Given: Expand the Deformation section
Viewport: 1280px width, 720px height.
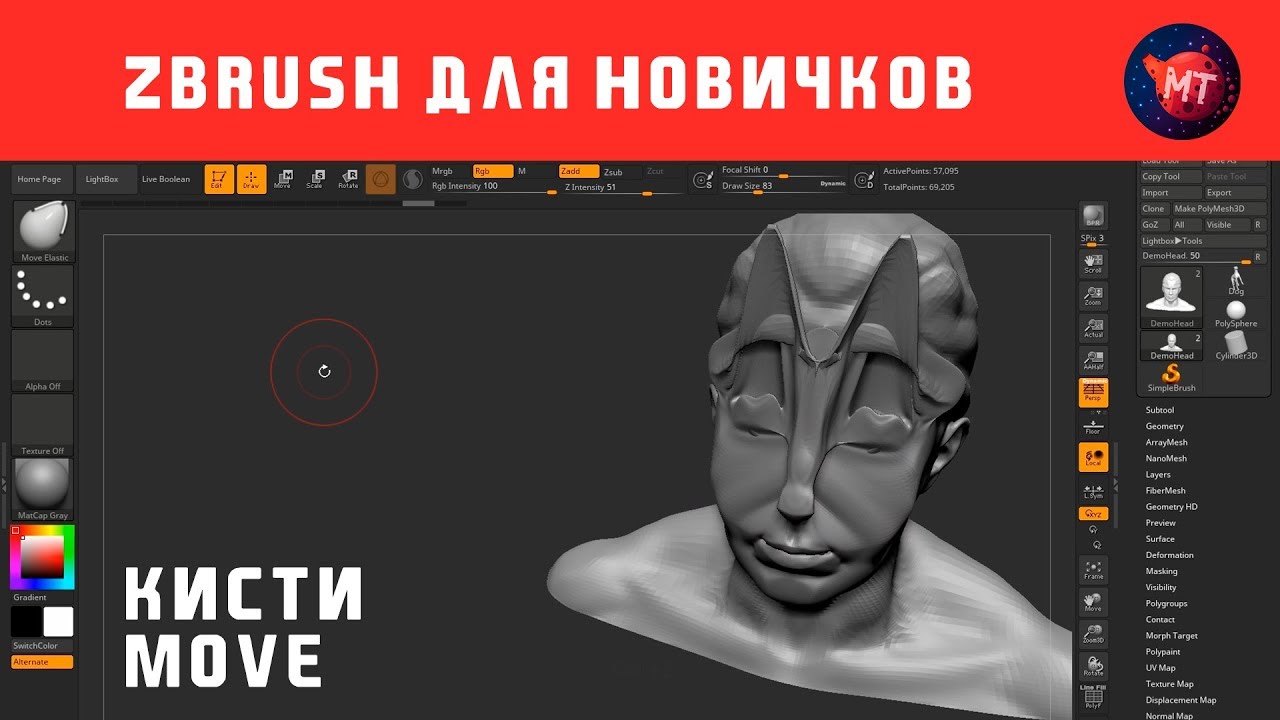Looking at the screenshot, I should click(1169, 555).
